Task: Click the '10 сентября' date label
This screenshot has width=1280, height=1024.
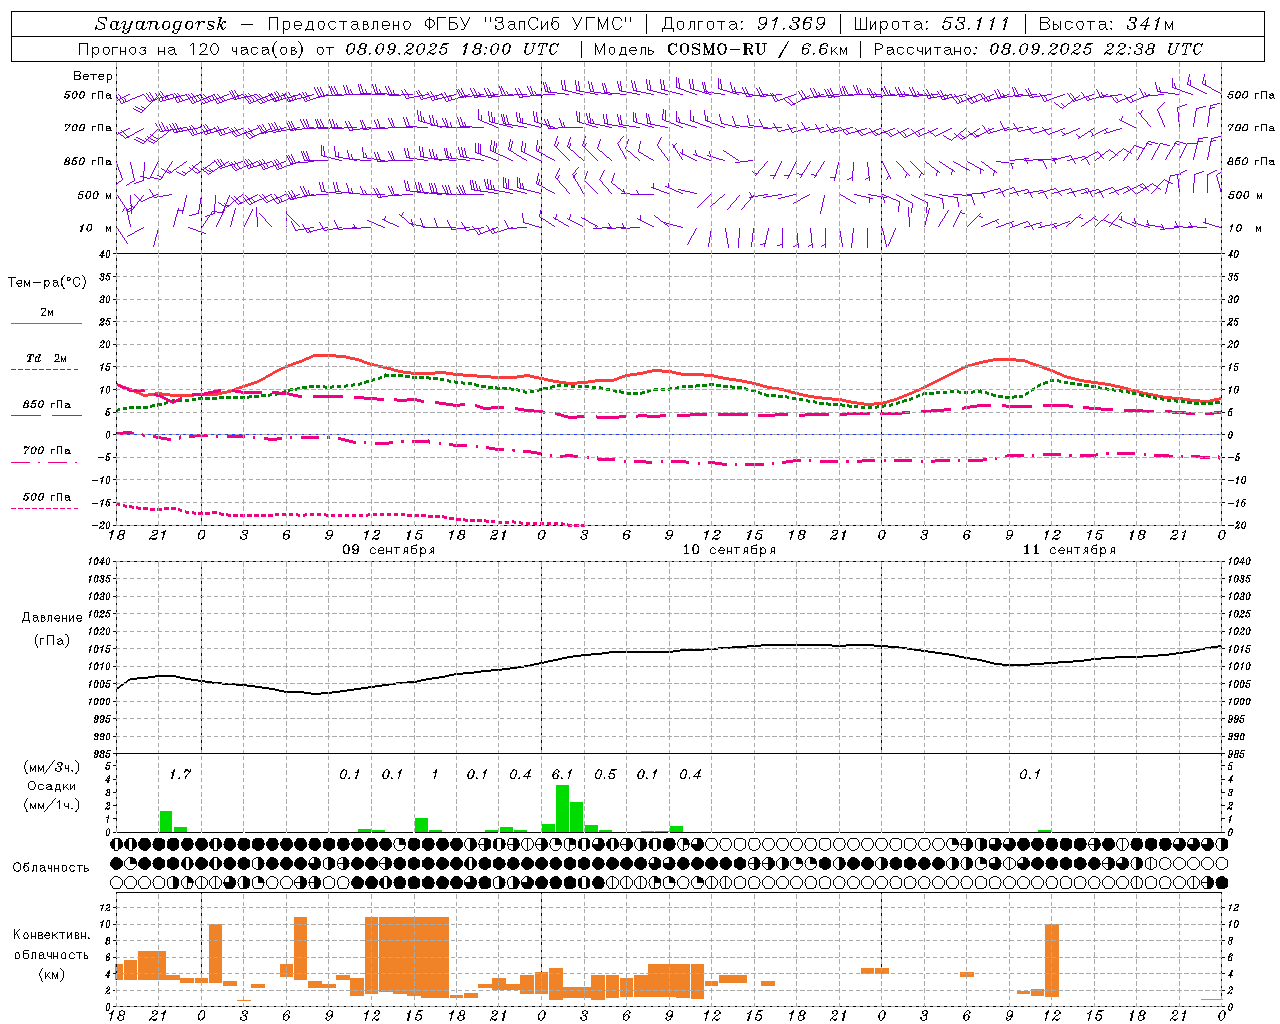Action: click(729, 550)
